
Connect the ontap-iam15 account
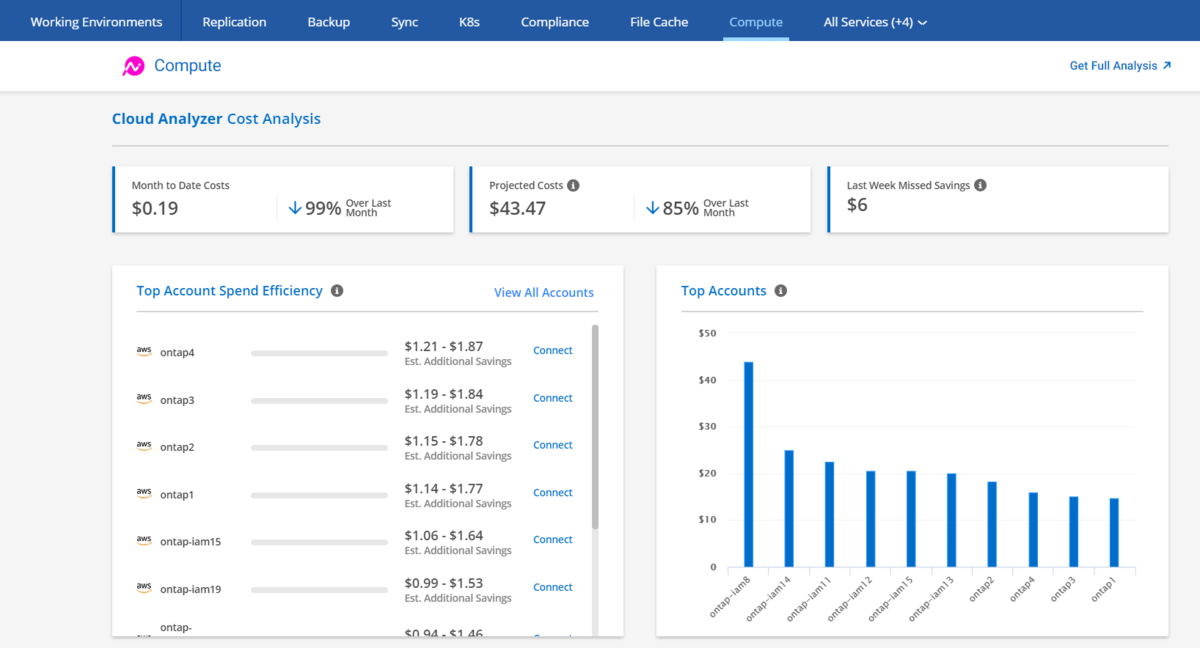pos(553,540)
